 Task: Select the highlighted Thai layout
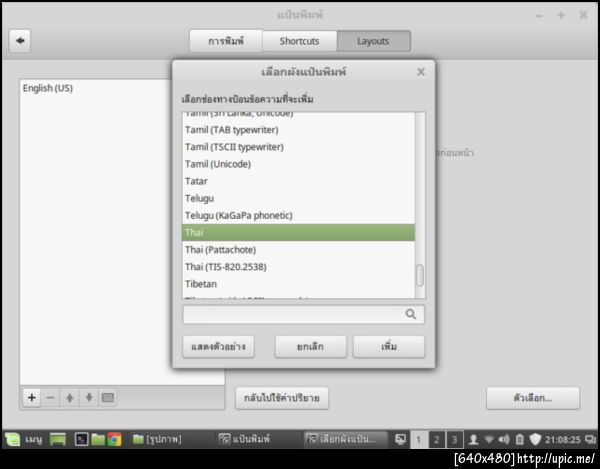[298, 233]
